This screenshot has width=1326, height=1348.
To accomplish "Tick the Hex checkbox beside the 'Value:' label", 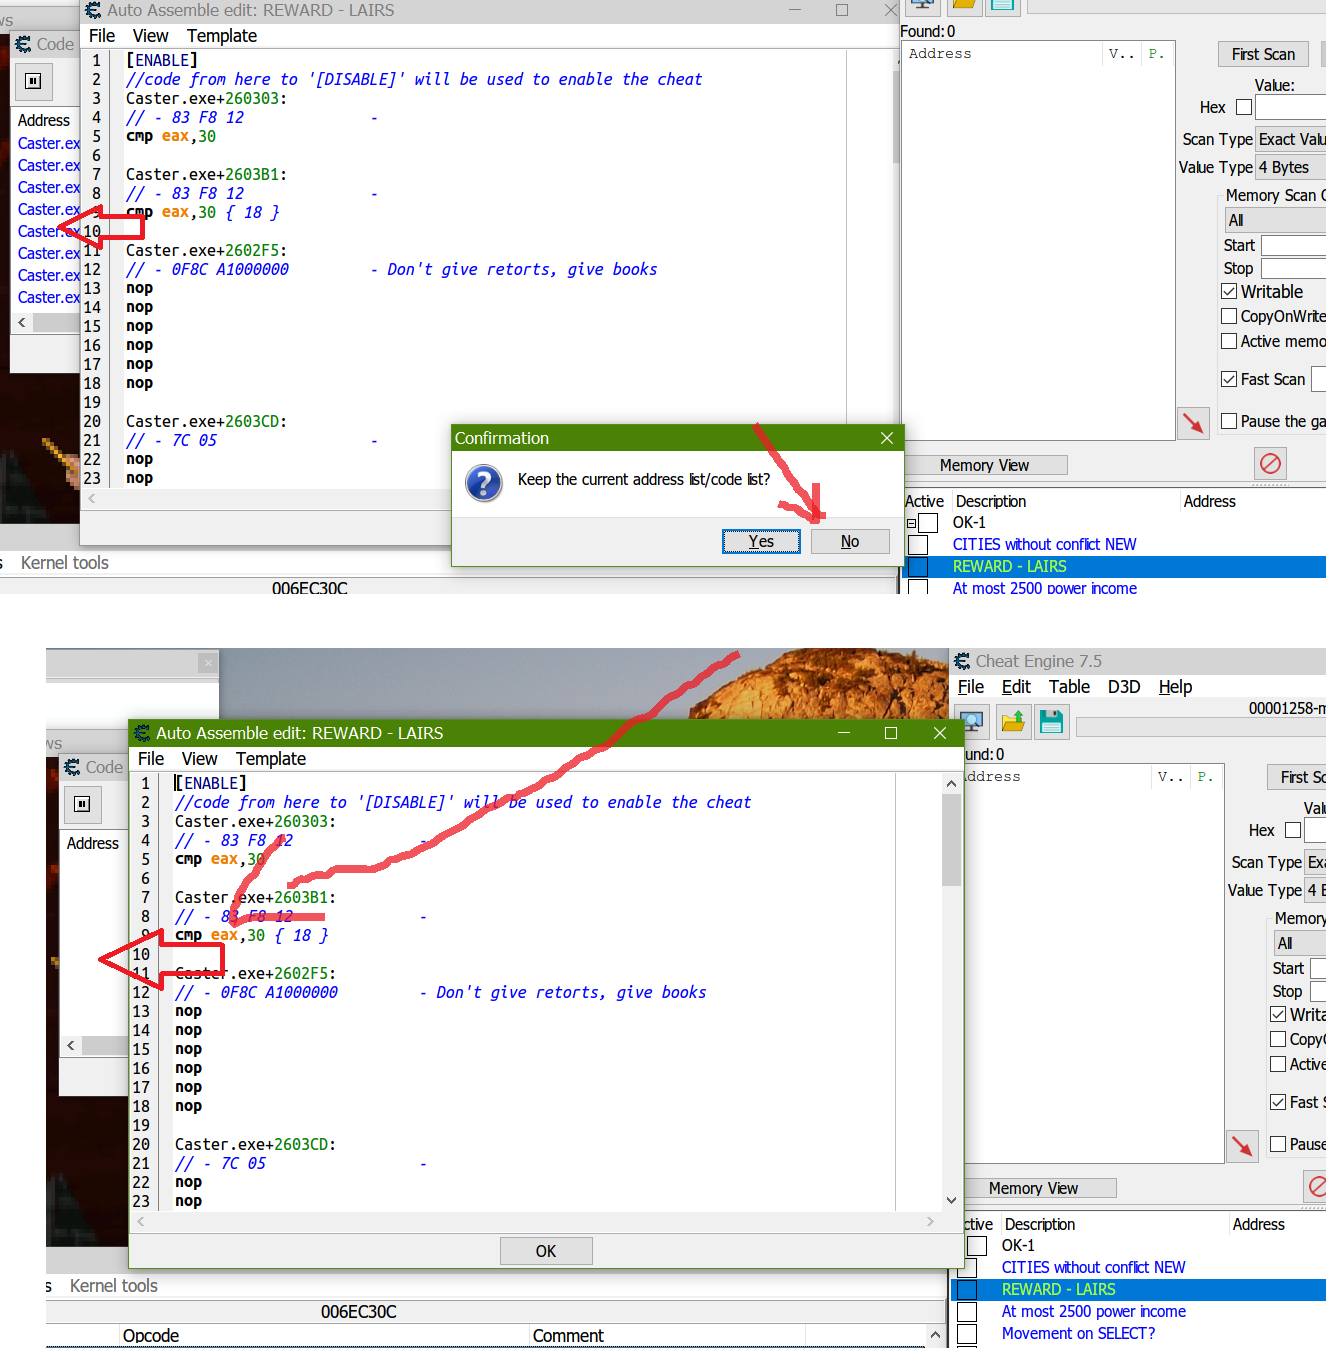I will pyautogui.click(x=1244, y=107).
